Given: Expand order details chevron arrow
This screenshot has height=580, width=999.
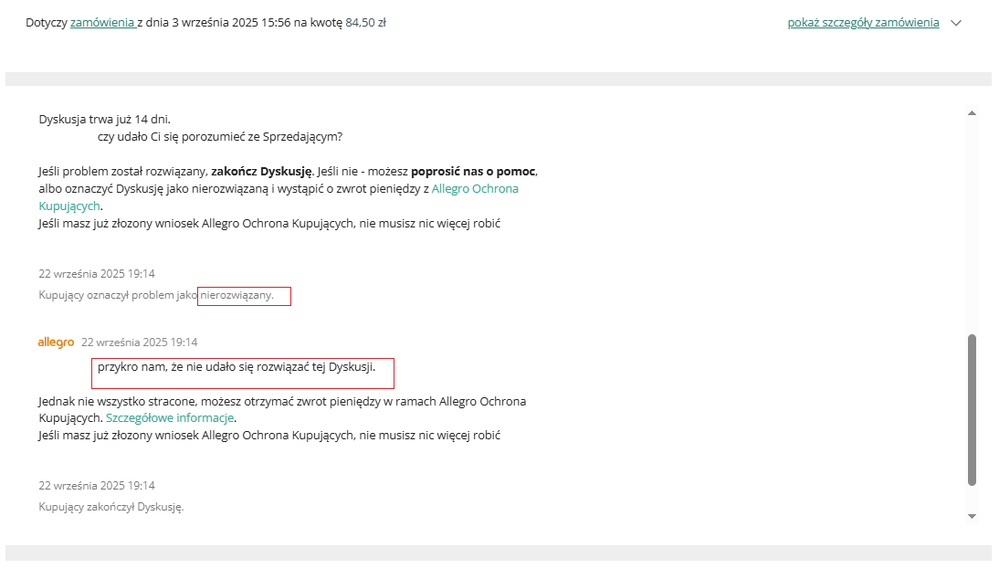Looking at the screenshot, I should click(956, 23).
